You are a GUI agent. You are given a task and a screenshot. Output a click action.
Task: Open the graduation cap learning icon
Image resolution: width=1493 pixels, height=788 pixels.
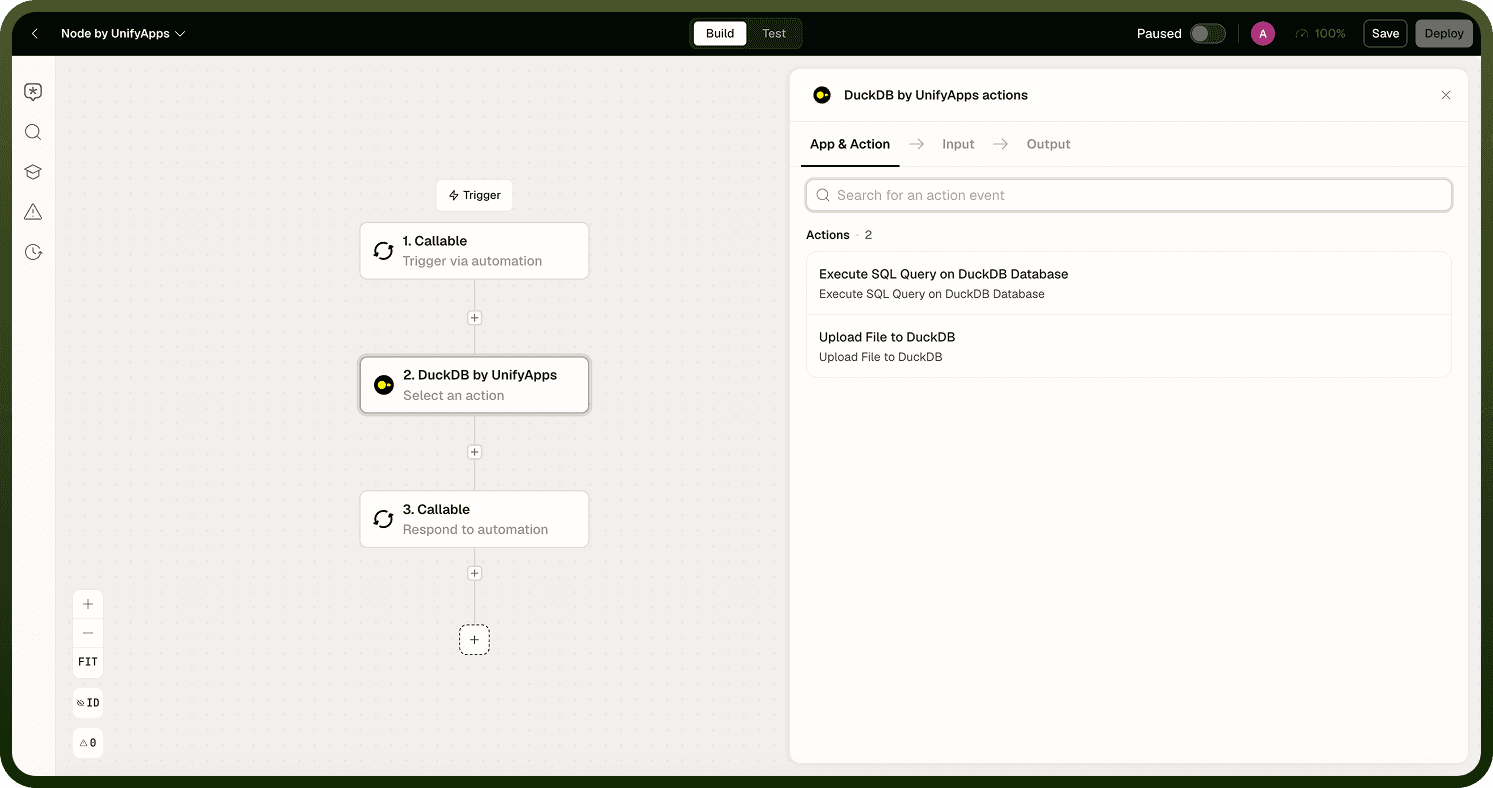pyautogui.click(x=33, y=172)
